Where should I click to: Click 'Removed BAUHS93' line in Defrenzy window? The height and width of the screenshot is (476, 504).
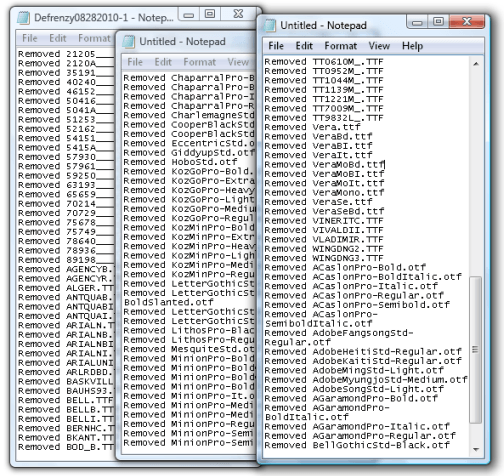(x=66, y=391)
